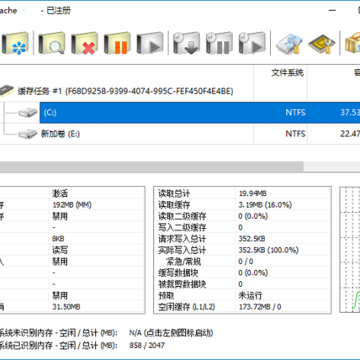The height and width of the screenshot is (360, 360).
Task: Click the 写入二级缓存 label
Action: pyautogui.click(x=182, y=227)
